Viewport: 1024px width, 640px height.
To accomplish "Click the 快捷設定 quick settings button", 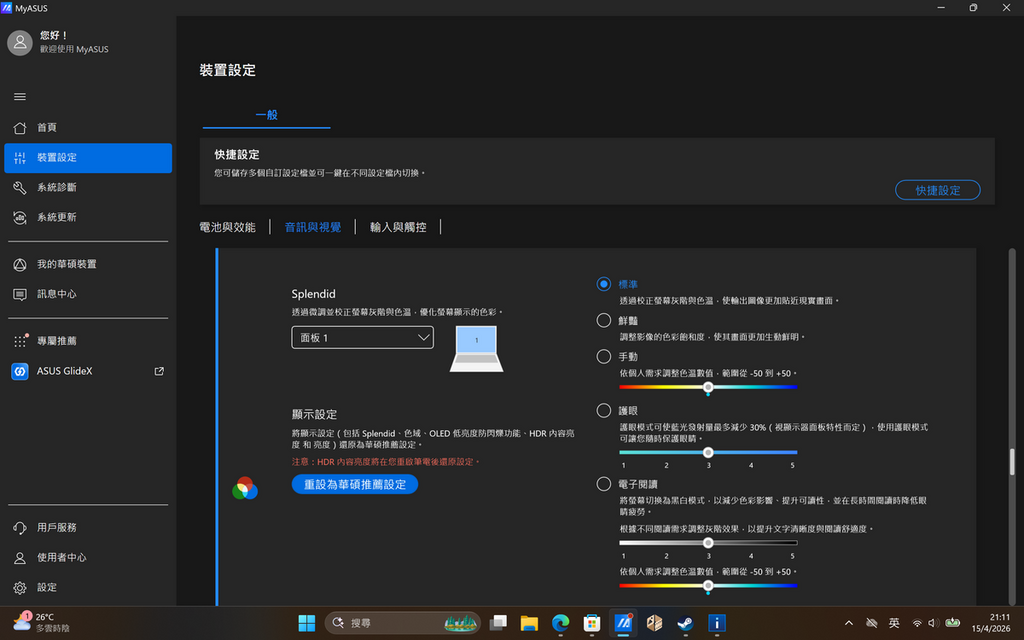I will click(937, 190).
